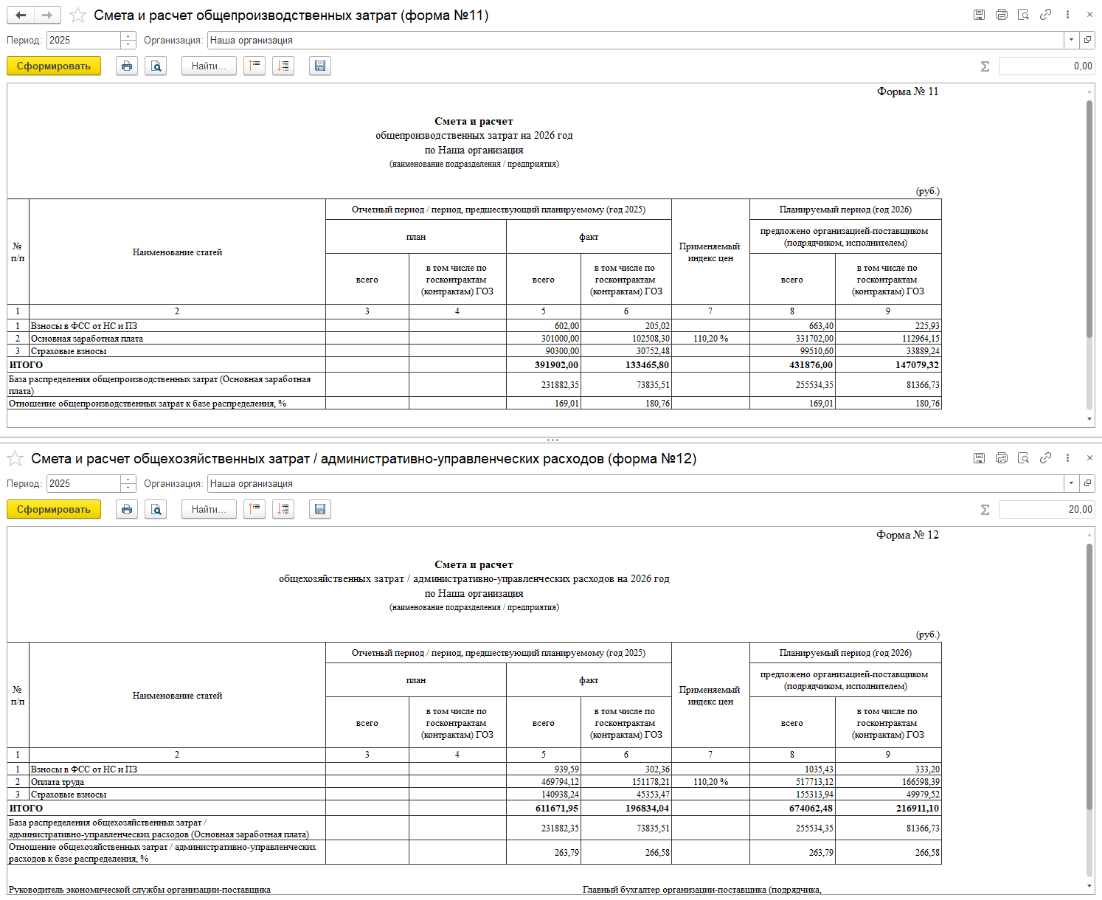Image resolution: width=1102 pixels, height=900 pixels.
Task: Focus the Период field in form №12
Action: 83,483
